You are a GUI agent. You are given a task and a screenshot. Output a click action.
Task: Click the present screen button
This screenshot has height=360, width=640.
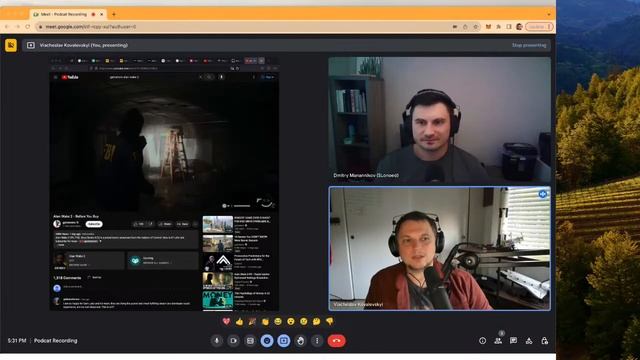284,340
